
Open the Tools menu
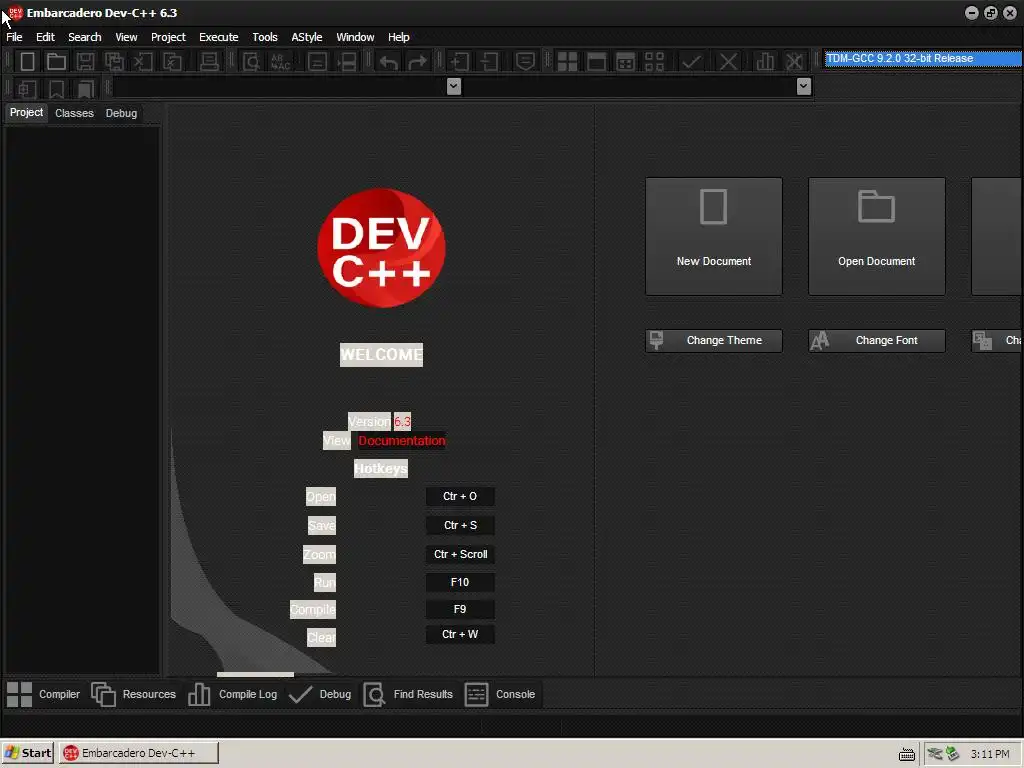coord(264,37)
